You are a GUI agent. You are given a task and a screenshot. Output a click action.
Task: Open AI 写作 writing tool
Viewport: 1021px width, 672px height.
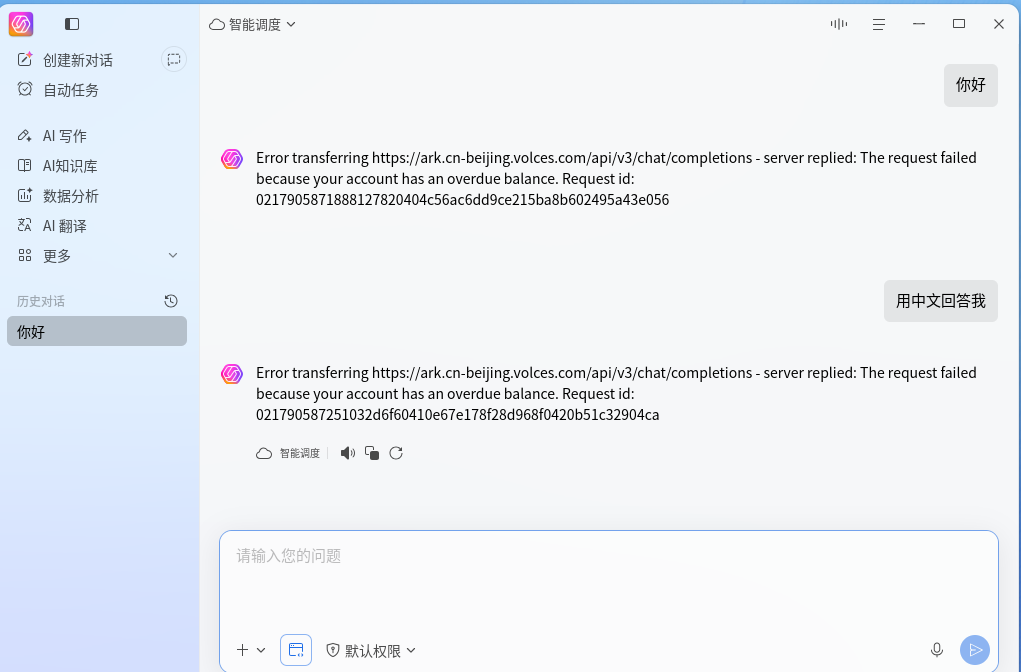[x=52, y=135]
